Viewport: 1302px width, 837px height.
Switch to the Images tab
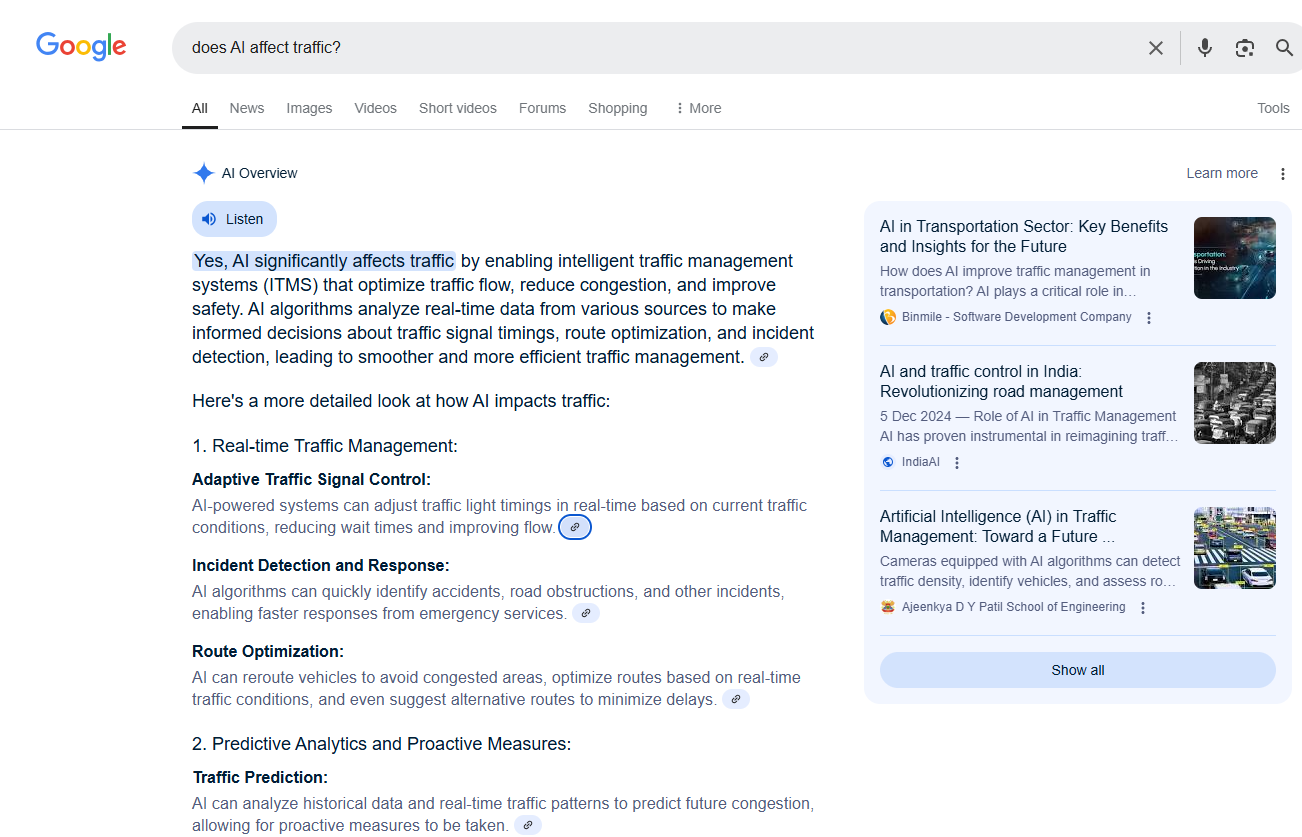[309, 108]
